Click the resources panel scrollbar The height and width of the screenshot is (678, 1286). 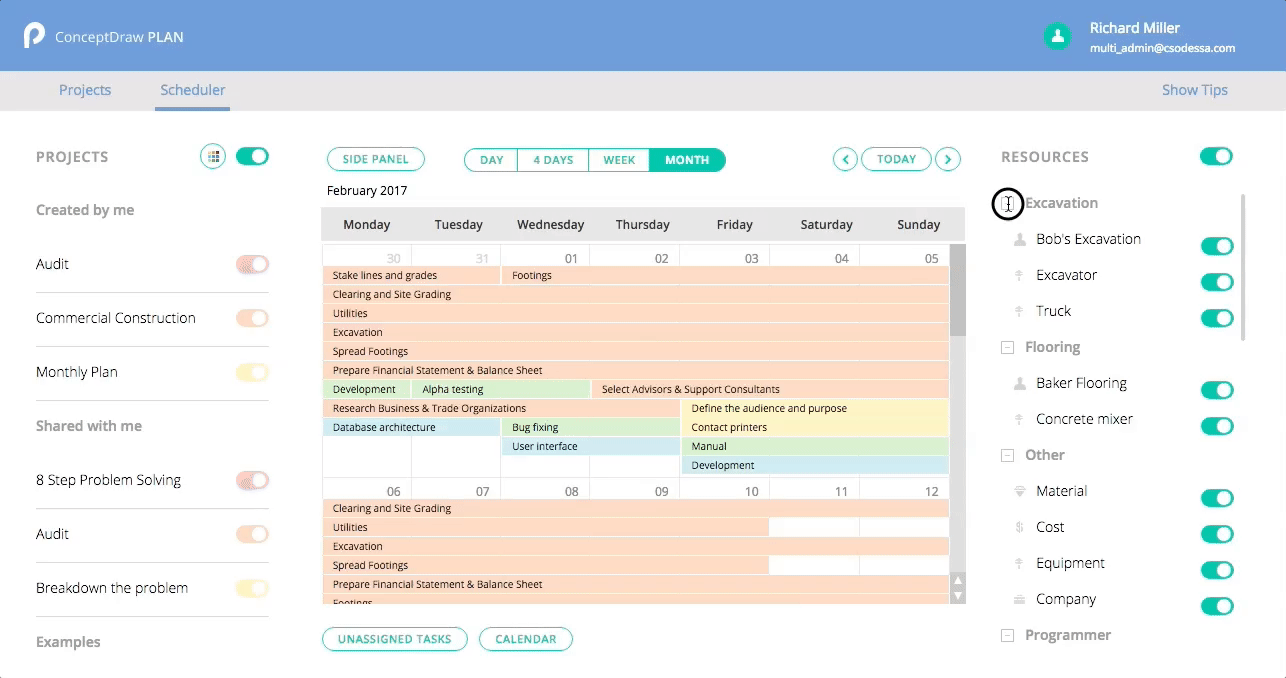[x=1244, y=267]
